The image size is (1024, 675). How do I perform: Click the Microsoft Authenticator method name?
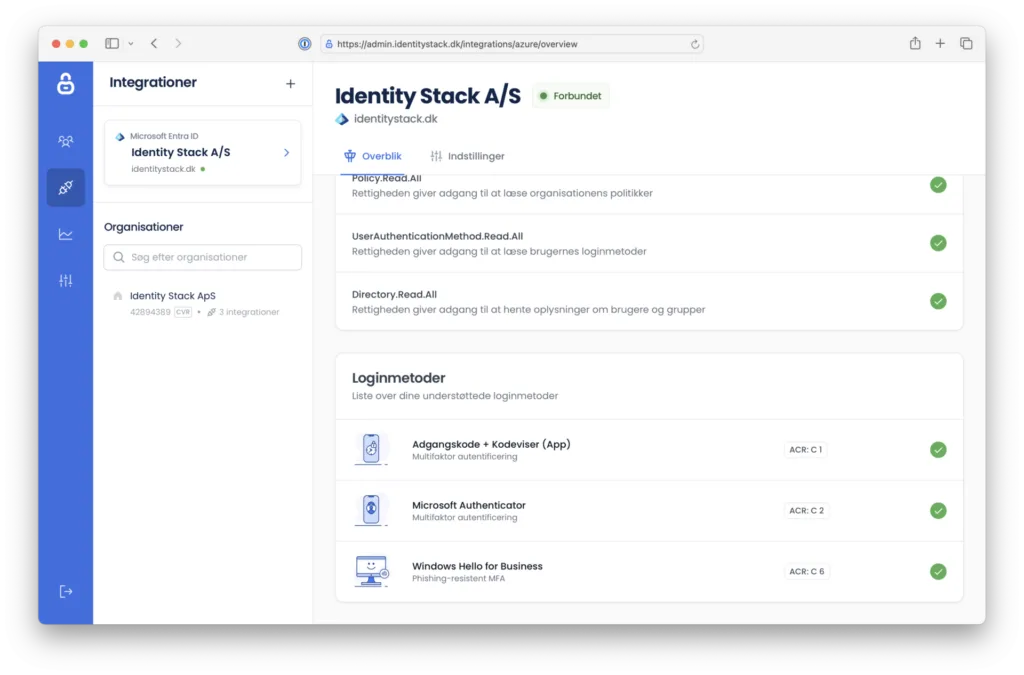(x=468, y=505)
